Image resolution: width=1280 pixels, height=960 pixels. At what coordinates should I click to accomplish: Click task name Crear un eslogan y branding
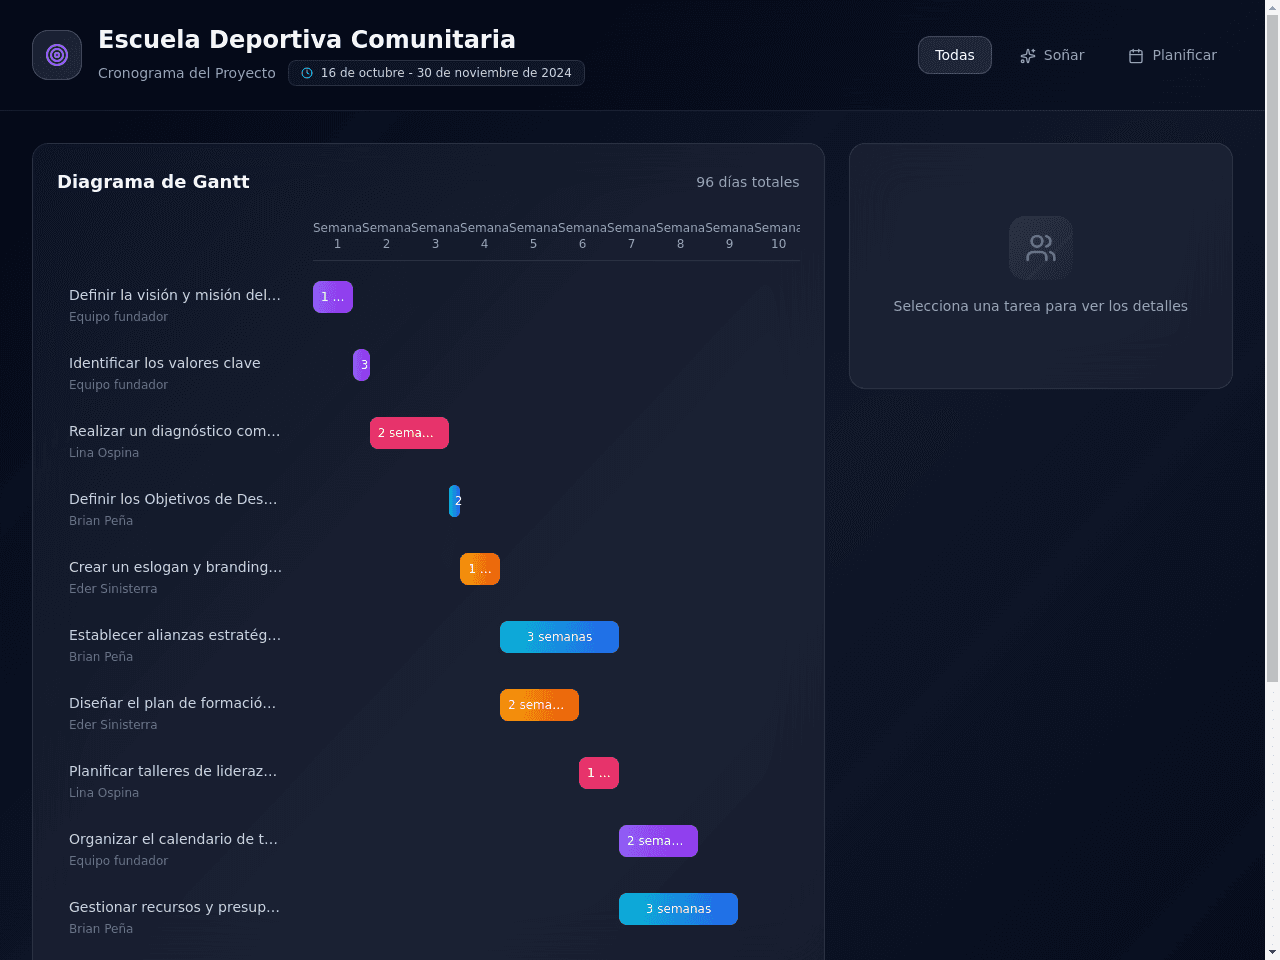tap(175, 567)
